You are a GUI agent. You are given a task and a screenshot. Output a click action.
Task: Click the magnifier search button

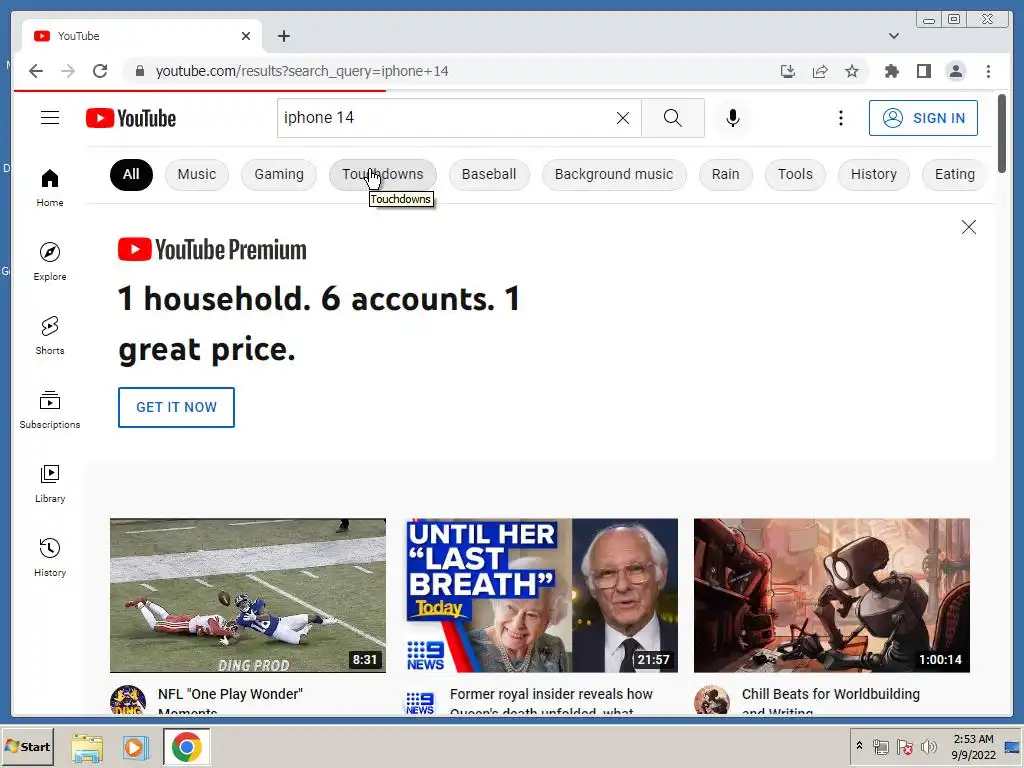(673, 118)
